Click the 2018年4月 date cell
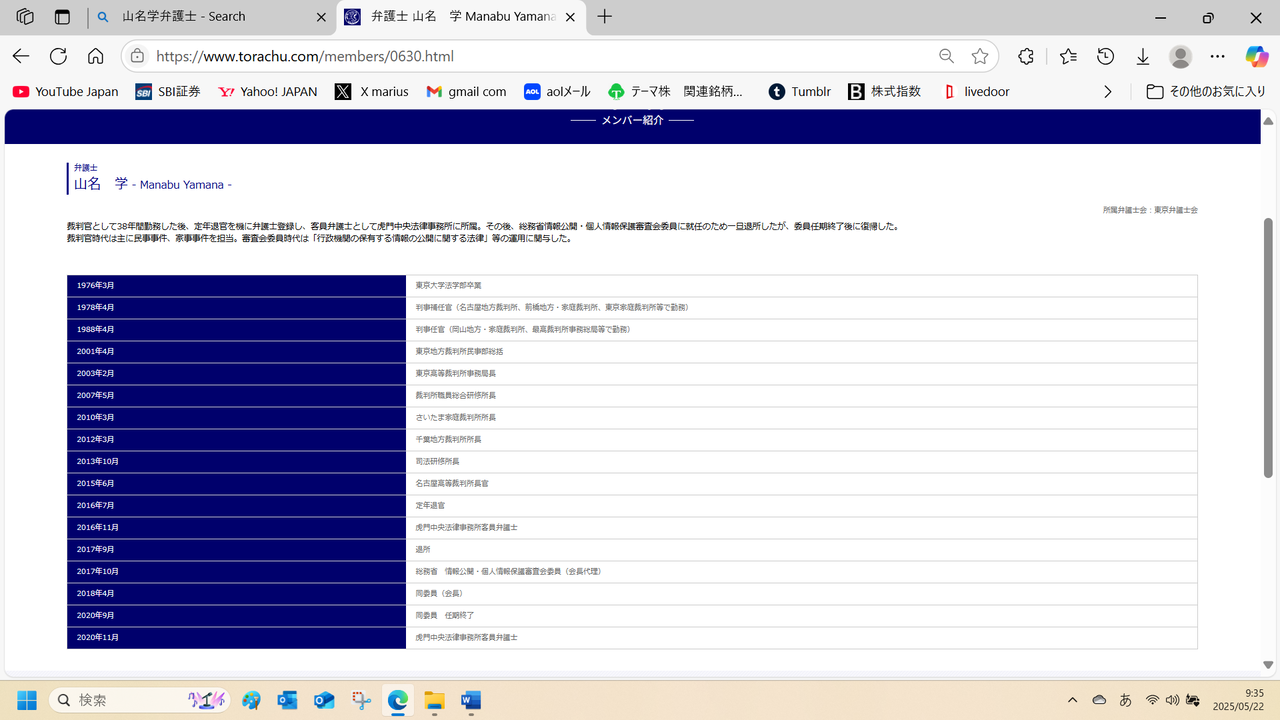Image resolution: width=1280 pixels, height=720 pixels. pyautogui.click(x=236, y=594)
